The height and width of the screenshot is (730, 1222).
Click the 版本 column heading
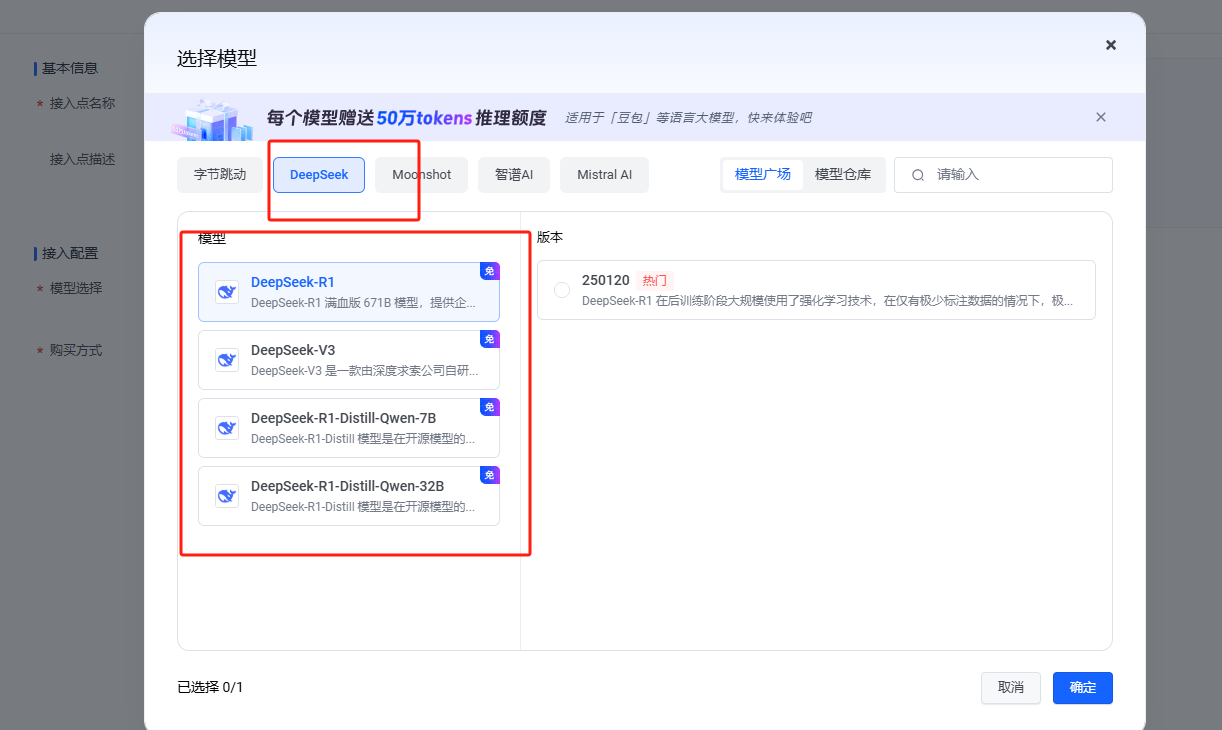[550, 237]
